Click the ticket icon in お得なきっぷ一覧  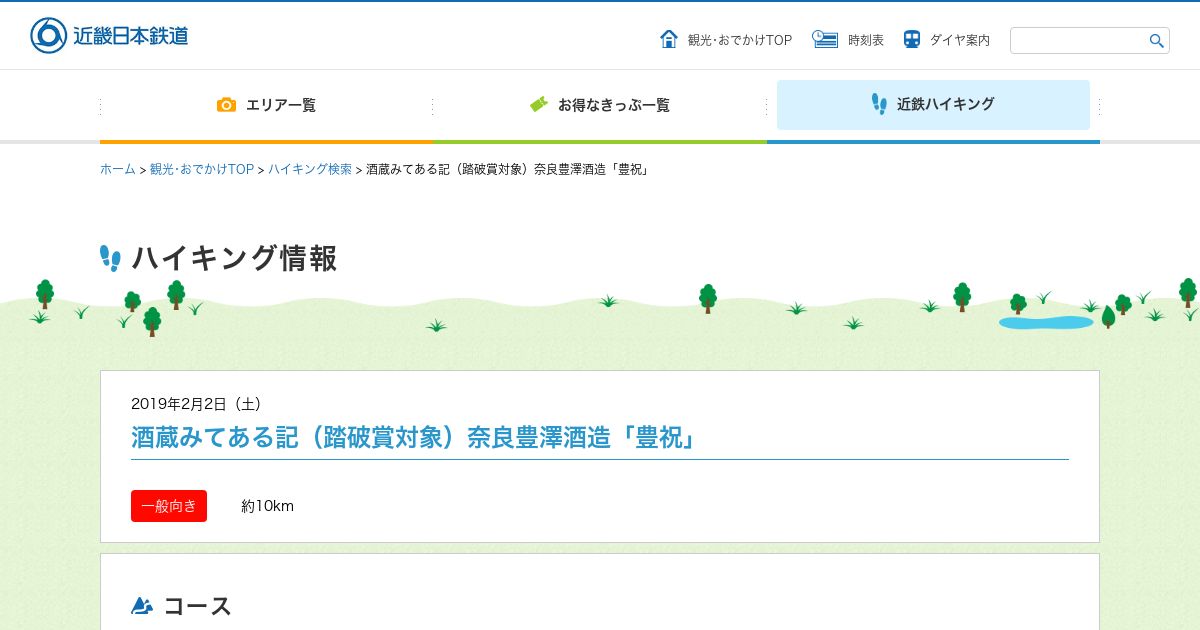tap(539, 104)
